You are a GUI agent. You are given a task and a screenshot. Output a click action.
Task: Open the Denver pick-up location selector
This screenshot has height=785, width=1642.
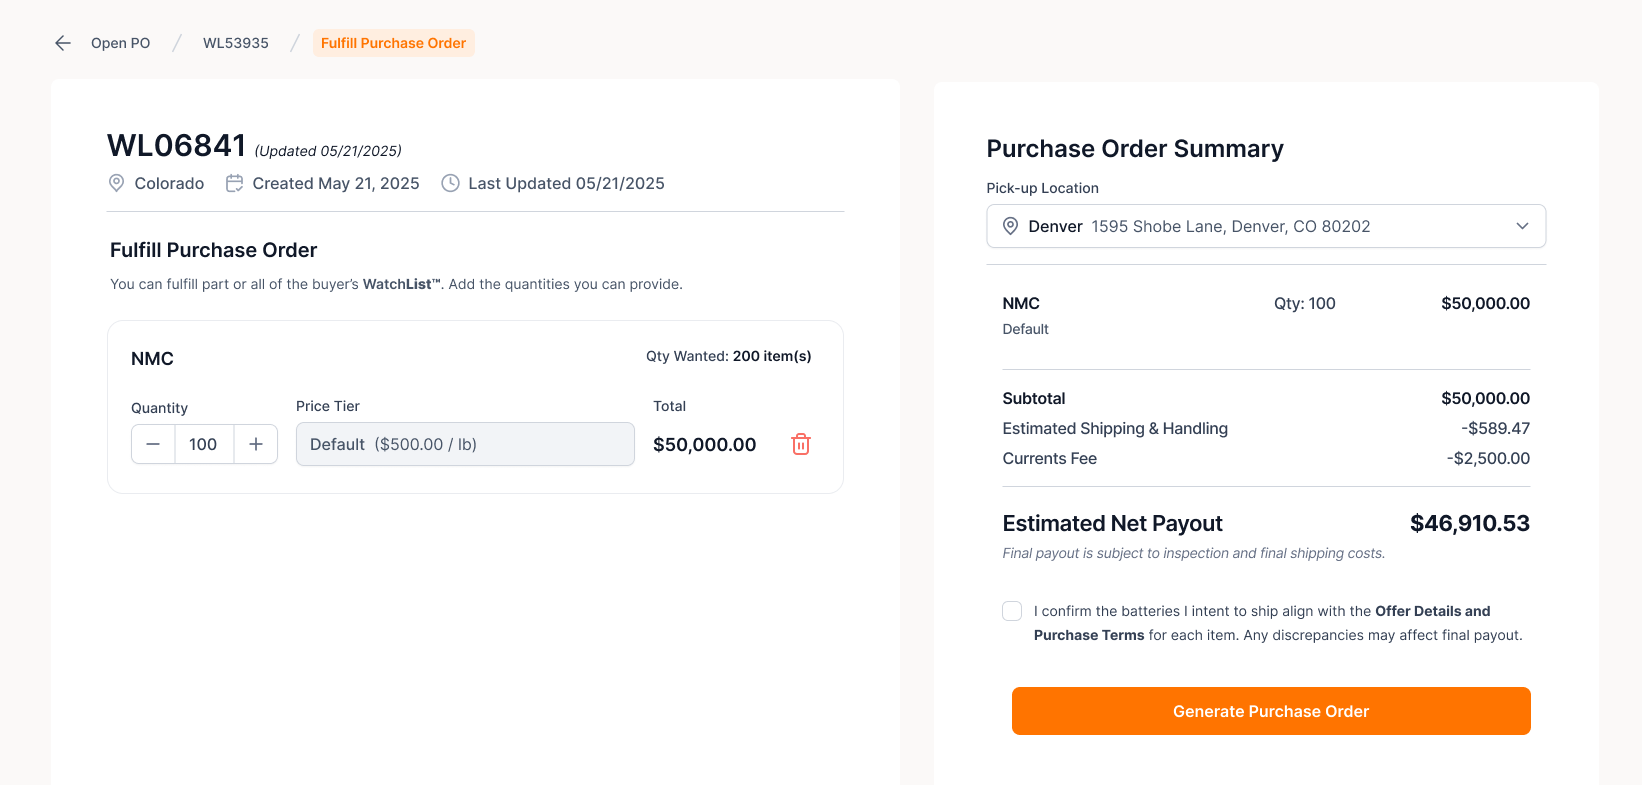tap(1266, 226)
